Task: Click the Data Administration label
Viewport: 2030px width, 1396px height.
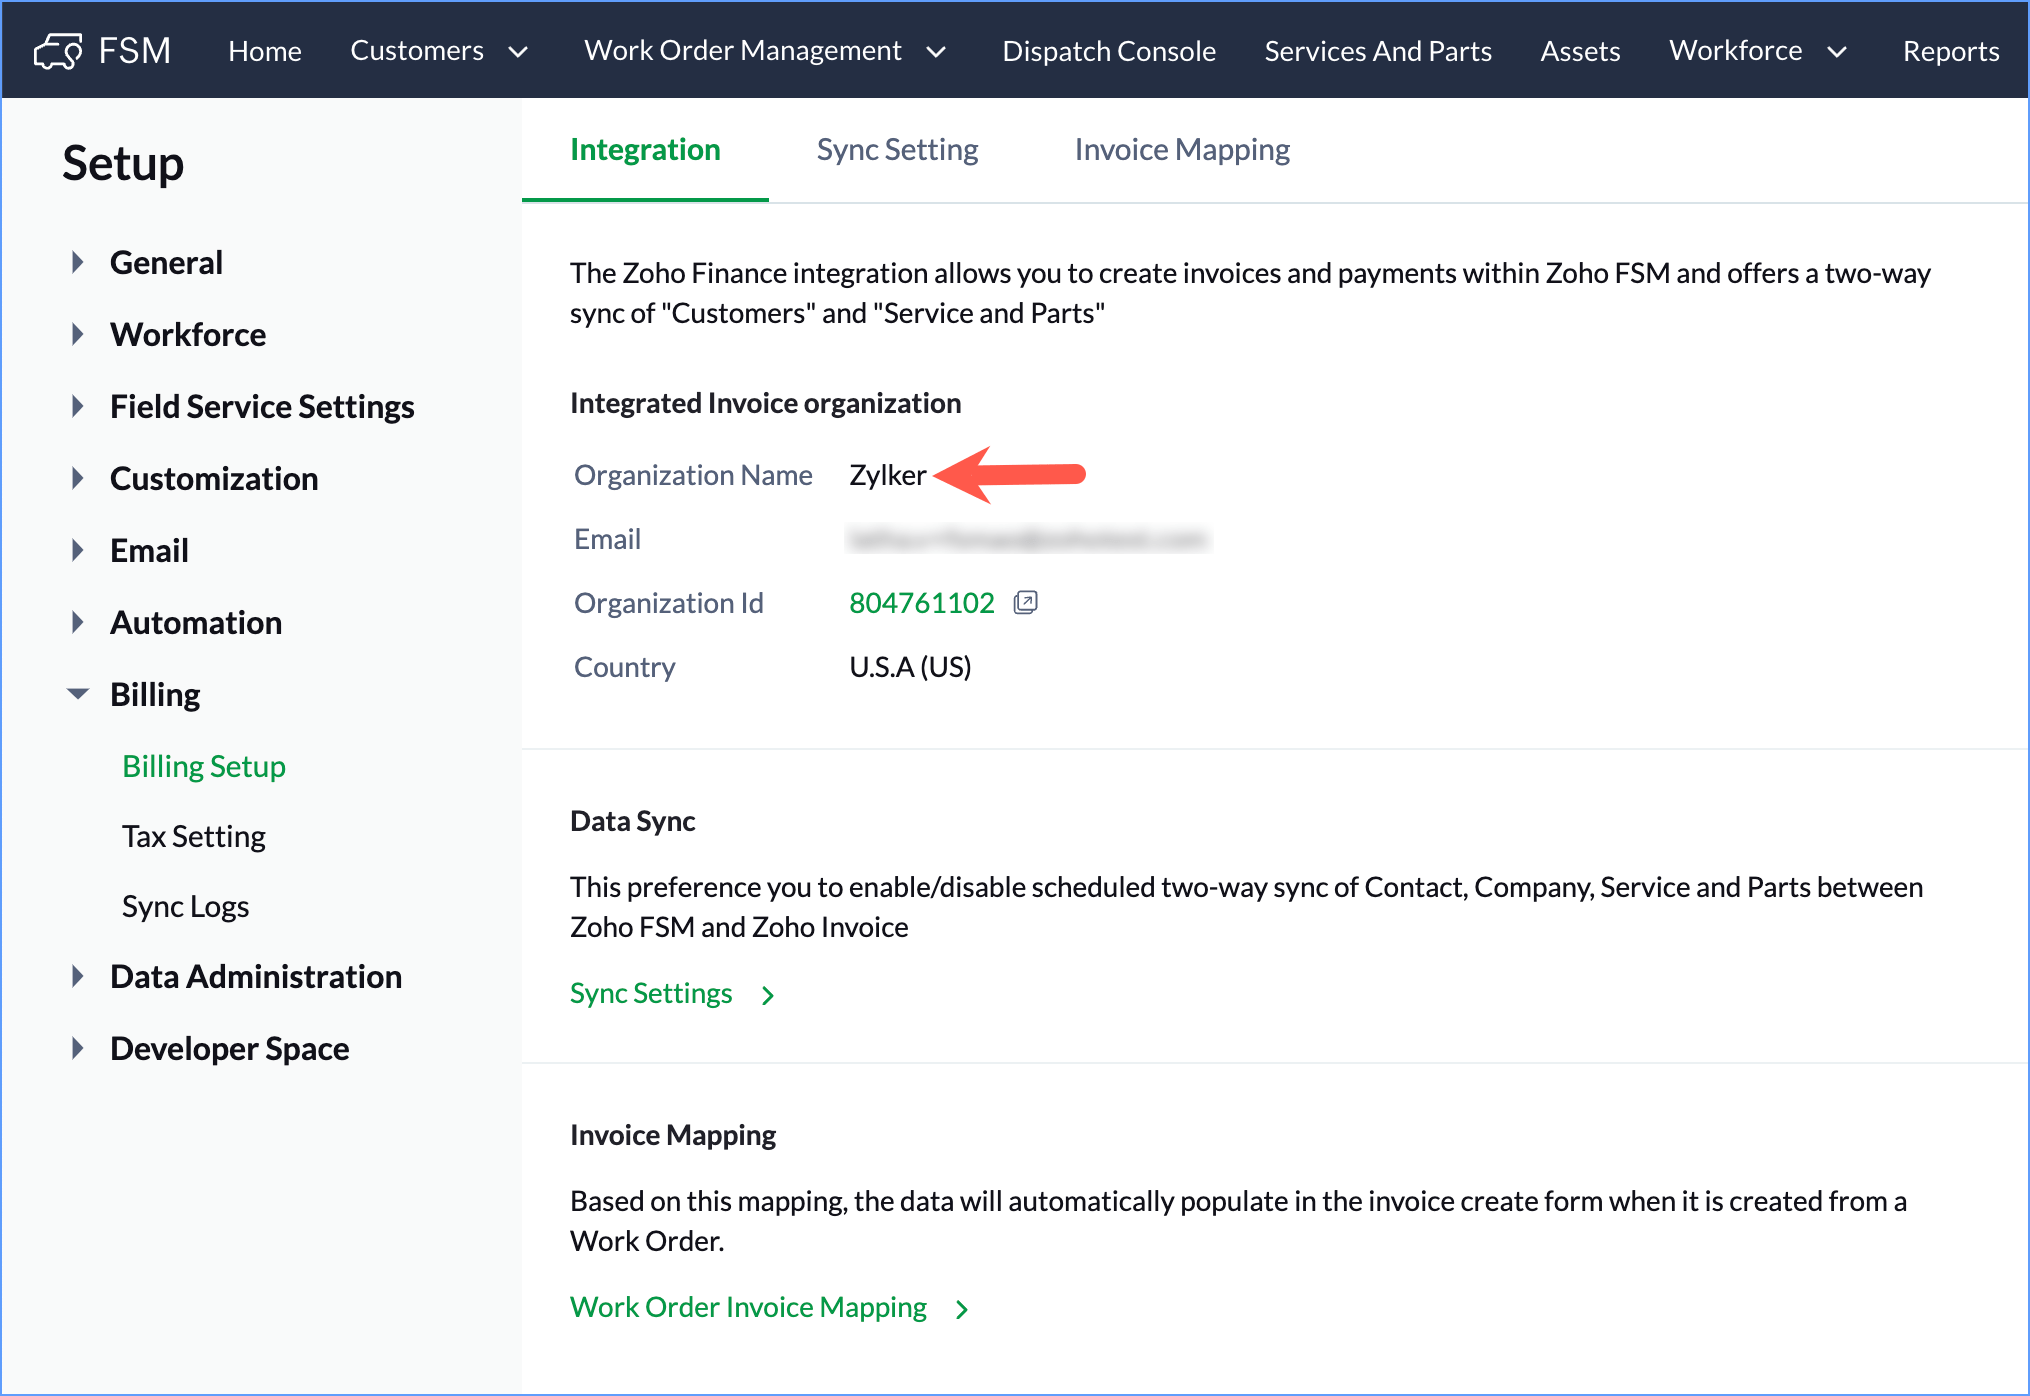Action: pos(256,977)
